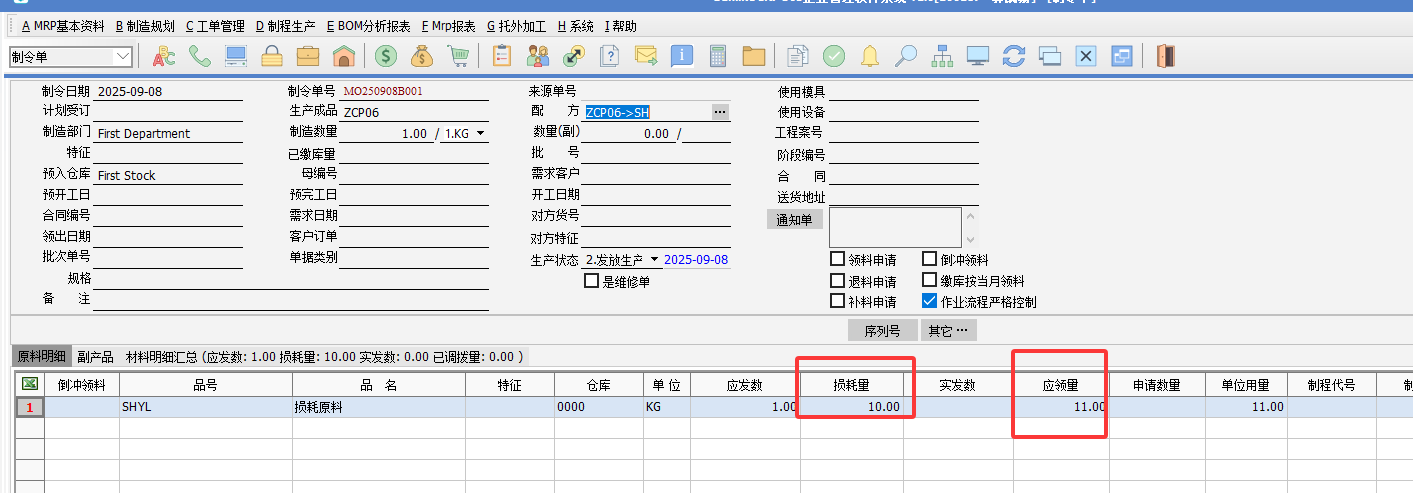Tick the 是维修单 checkbox
The width and height of the screenshot is (1413, 493).
point(592,281)
